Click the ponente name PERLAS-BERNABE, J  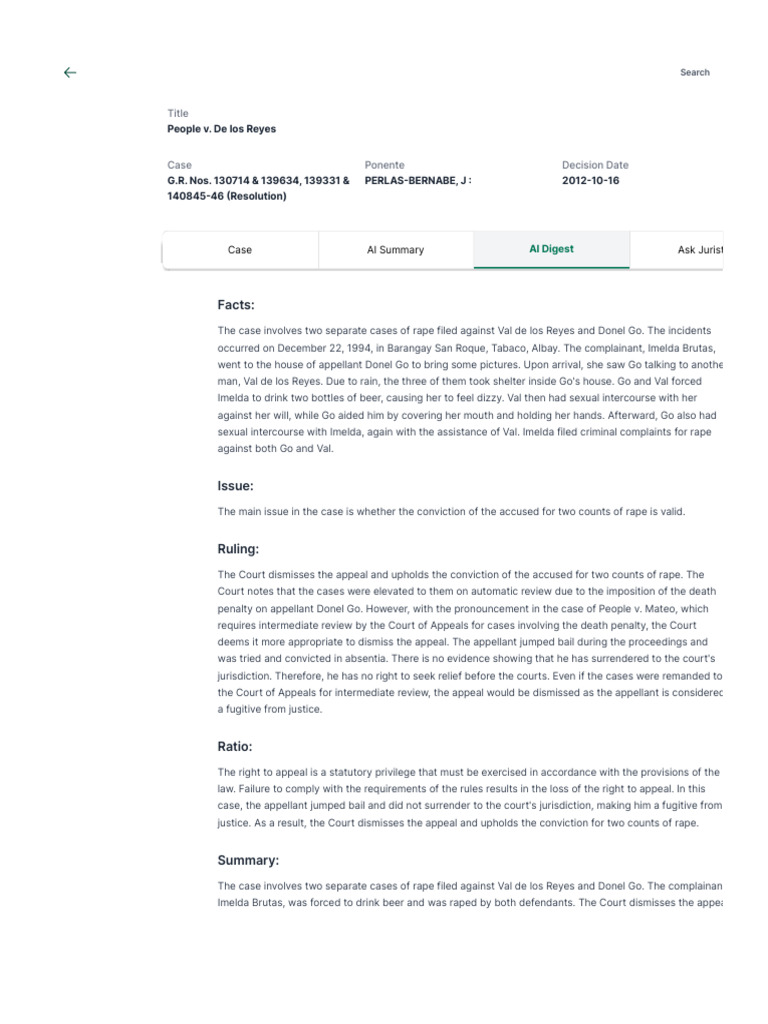click(417, 180)
